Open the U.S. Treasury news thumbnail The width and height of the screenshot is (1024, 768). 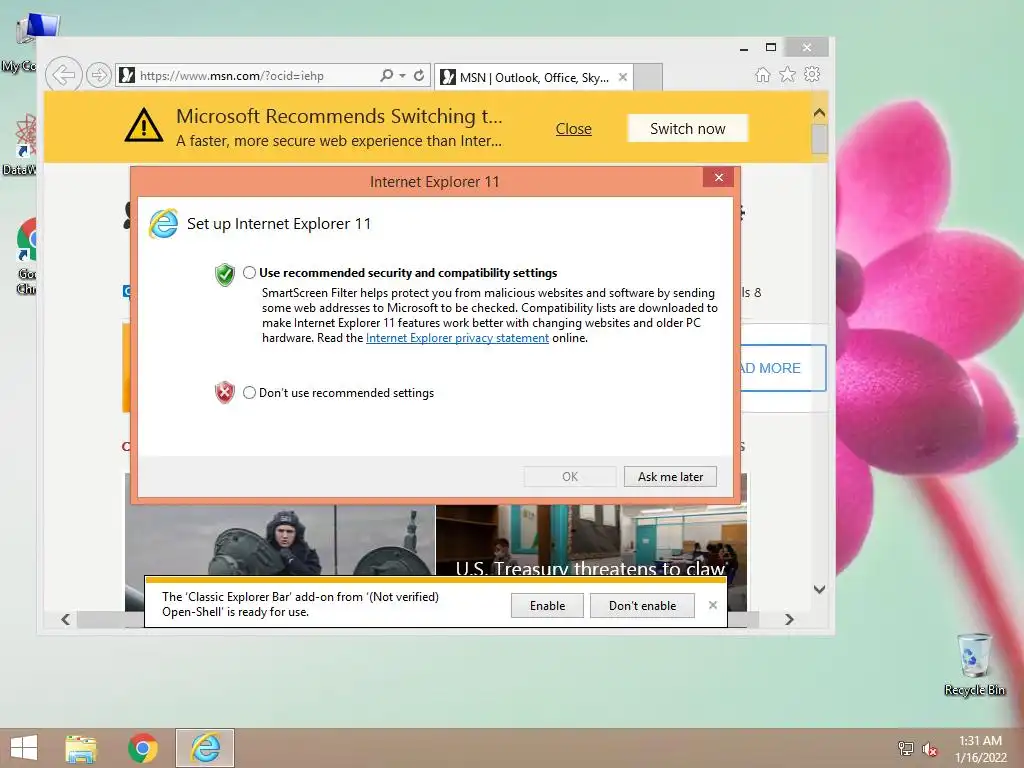click(x=591, y=540)
